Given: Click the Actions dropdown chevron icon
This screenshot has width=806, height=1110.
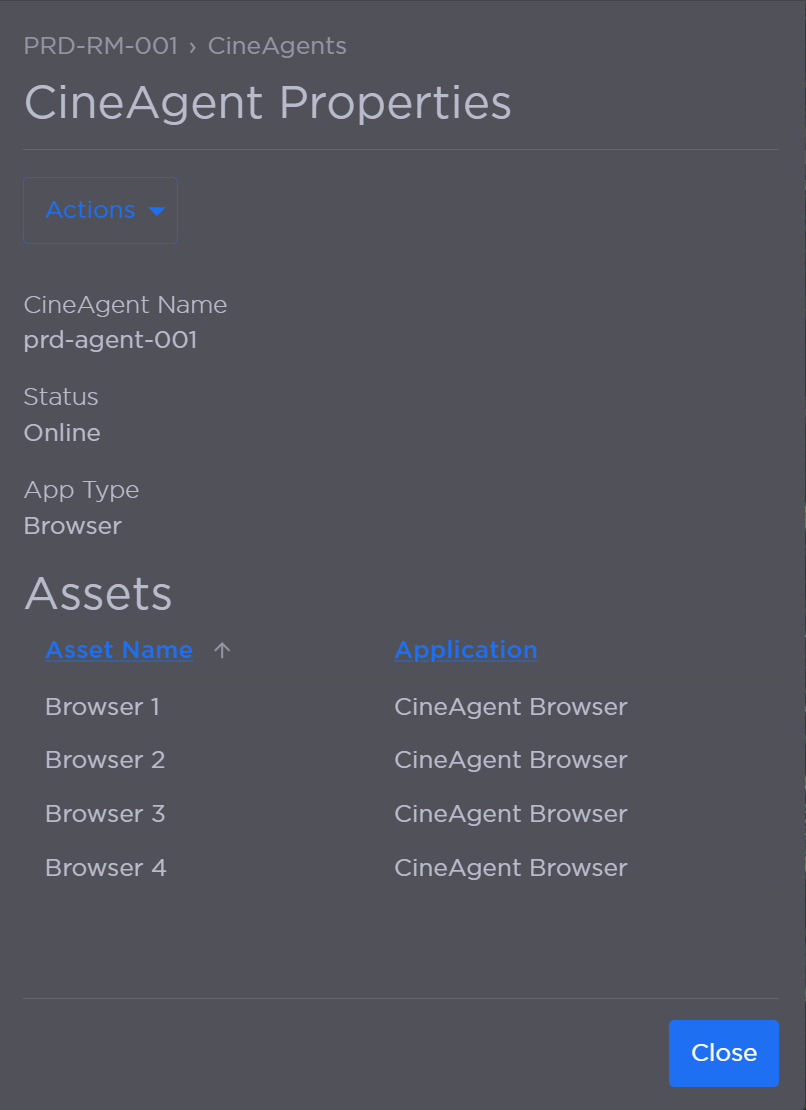Looking at the screenshot, I should [x=158, y=211].
